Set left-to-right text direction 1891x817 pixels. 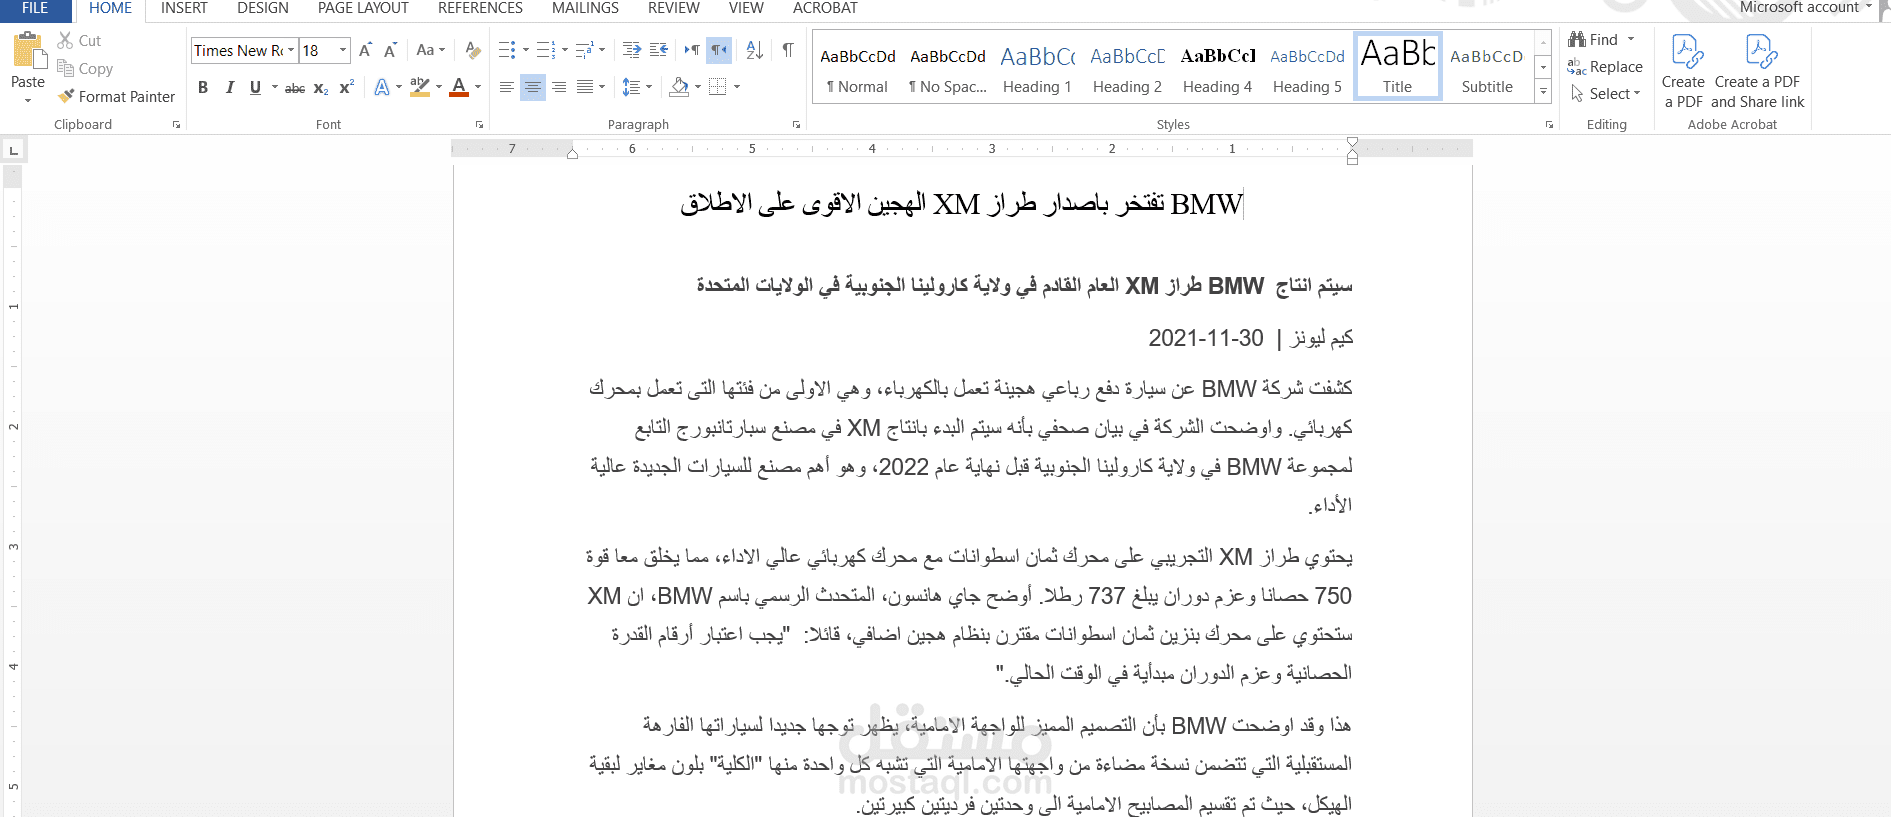pyautogui.click(x=692, y=50)
